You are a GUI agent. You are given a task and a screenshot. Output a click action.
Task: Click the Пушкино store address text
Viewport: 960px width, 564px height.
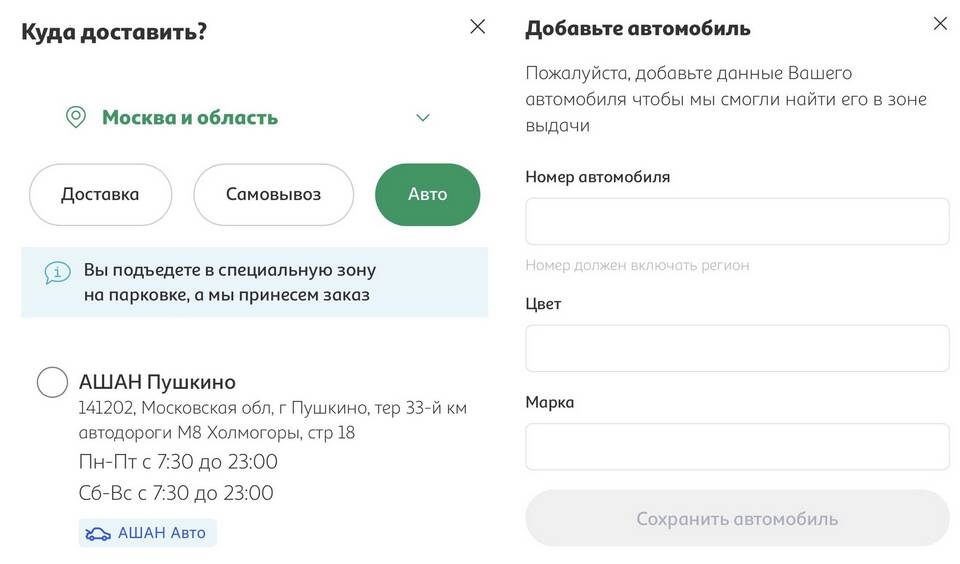tap(272, 420)
